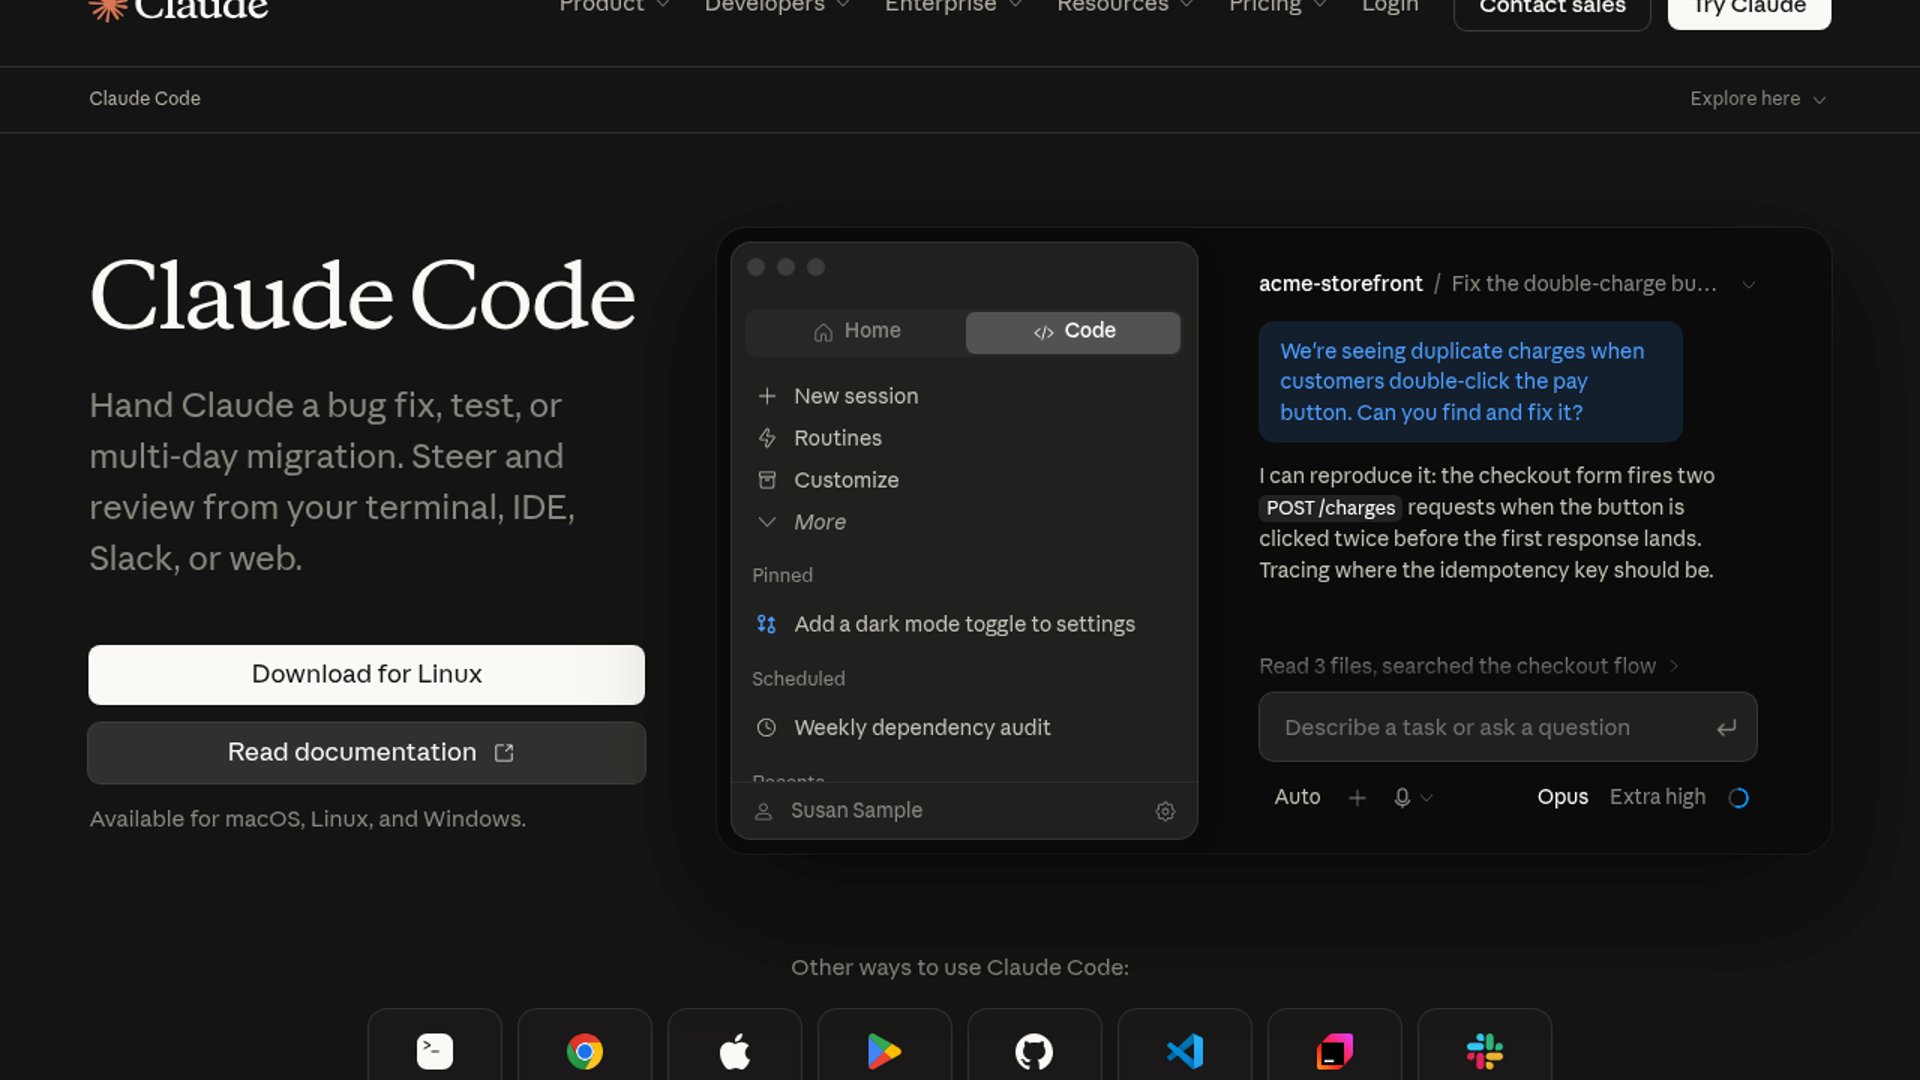Open the Explore here dropdown

click(1758, 99)
